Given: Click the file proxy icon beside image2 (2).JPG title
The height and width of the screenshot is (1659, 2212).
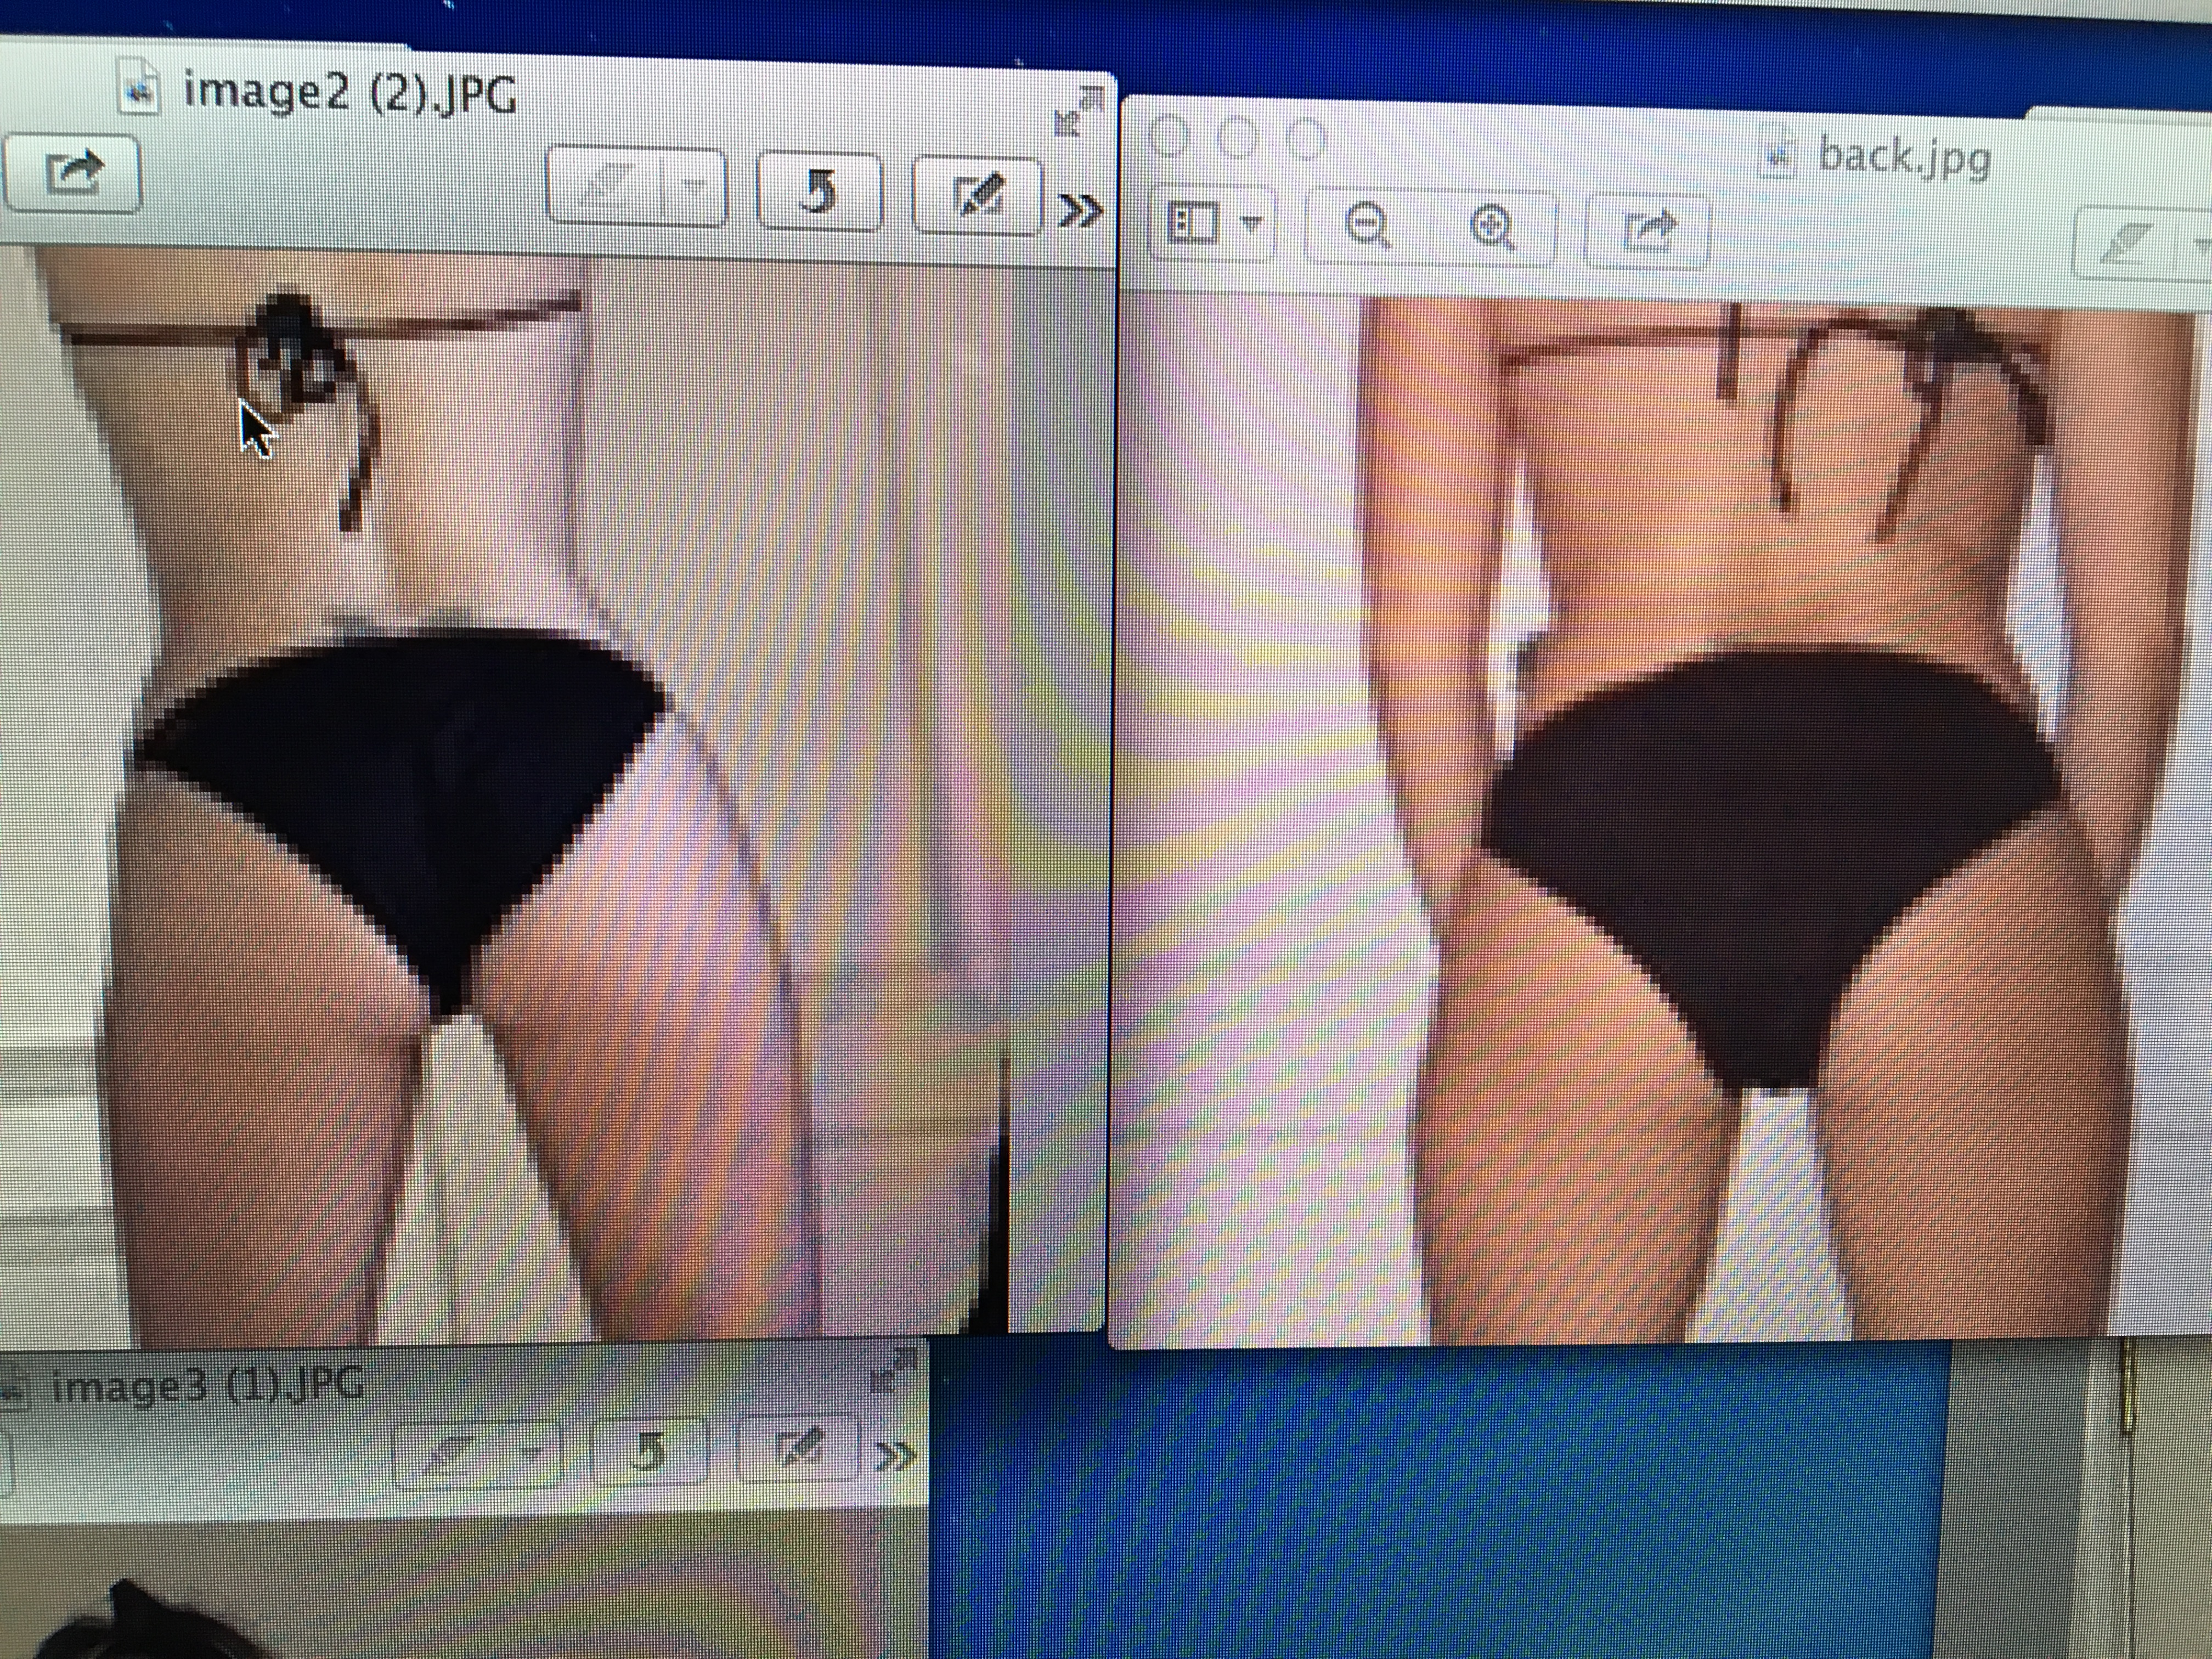Looking at the screenshot, I should (x=139, y=88).
